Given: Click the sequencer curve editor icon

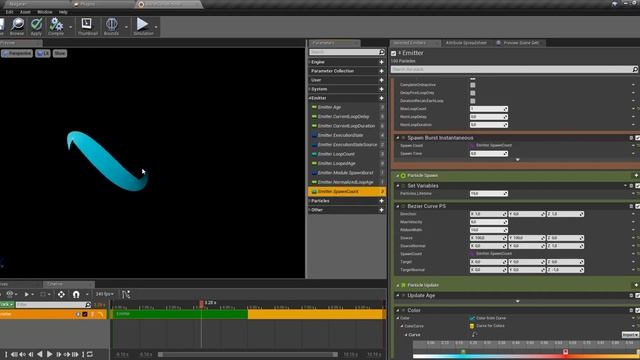Looking at the screenshot, I should 126,294.
